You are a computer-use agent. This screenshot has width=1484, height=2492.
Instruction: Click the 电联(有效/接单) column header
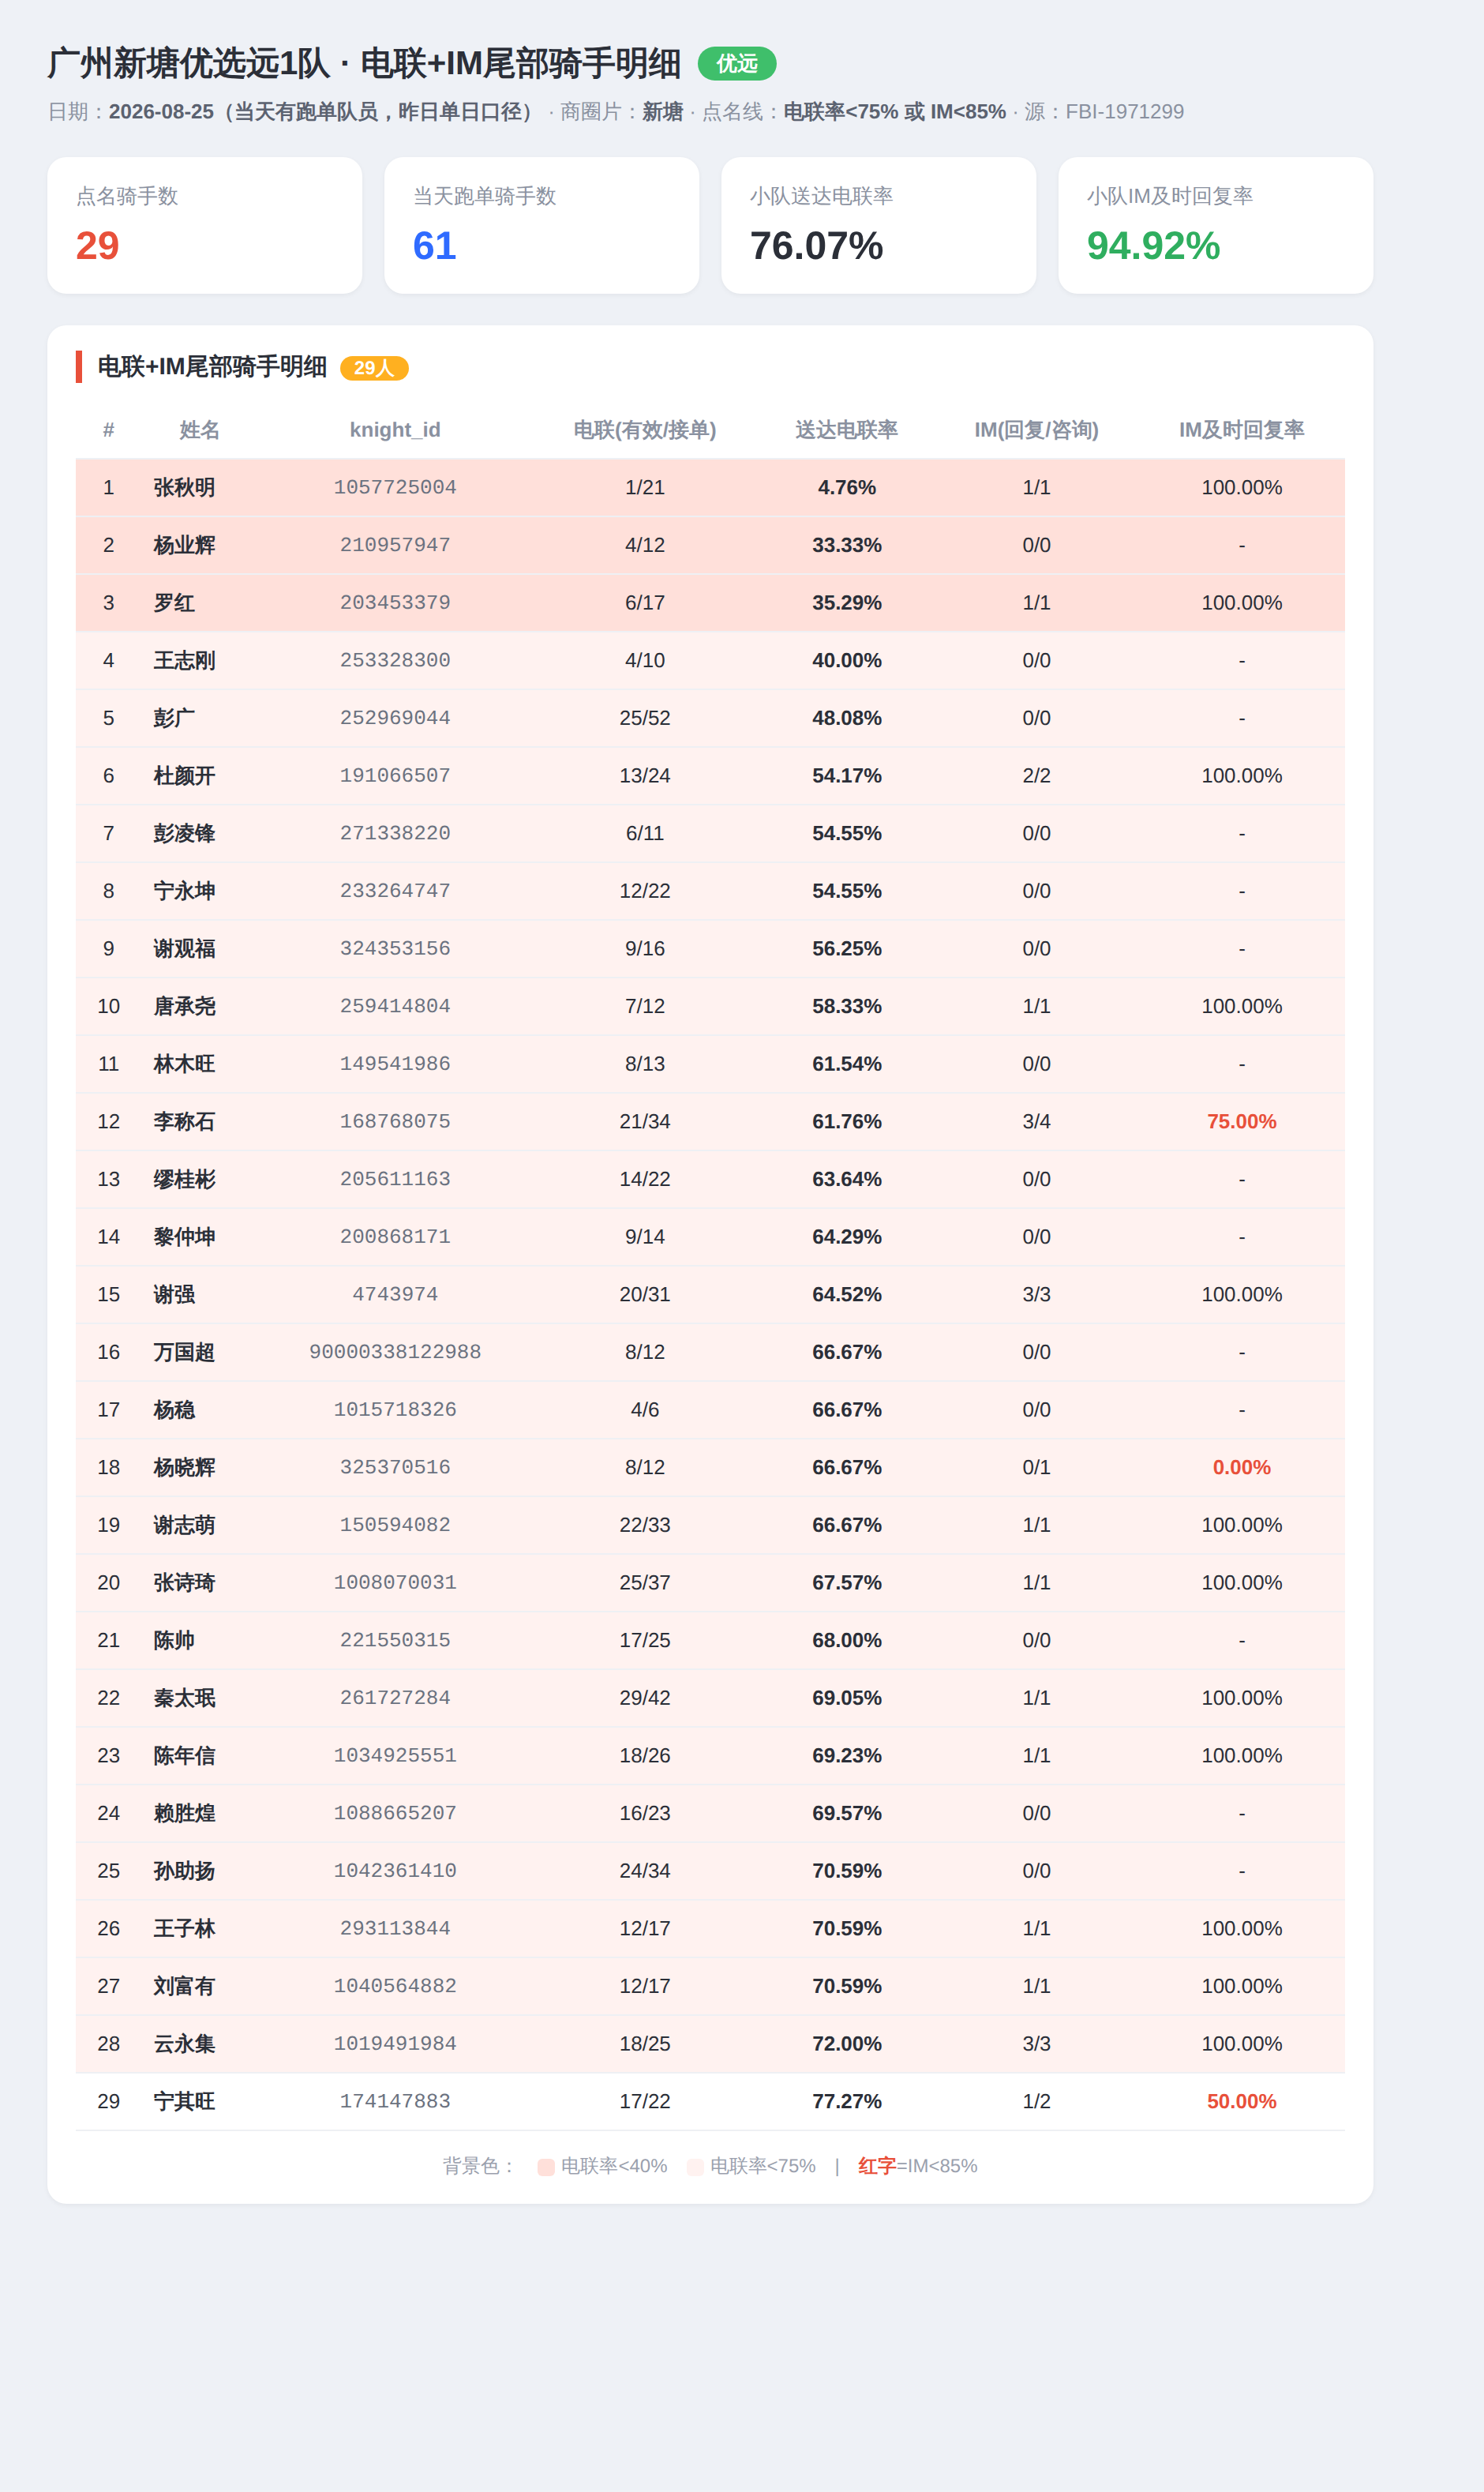click(x=645, y=430)
